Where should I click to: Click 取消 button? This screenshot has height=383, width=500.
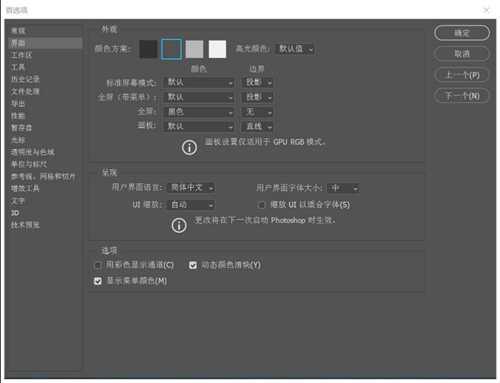coord(462,54)
